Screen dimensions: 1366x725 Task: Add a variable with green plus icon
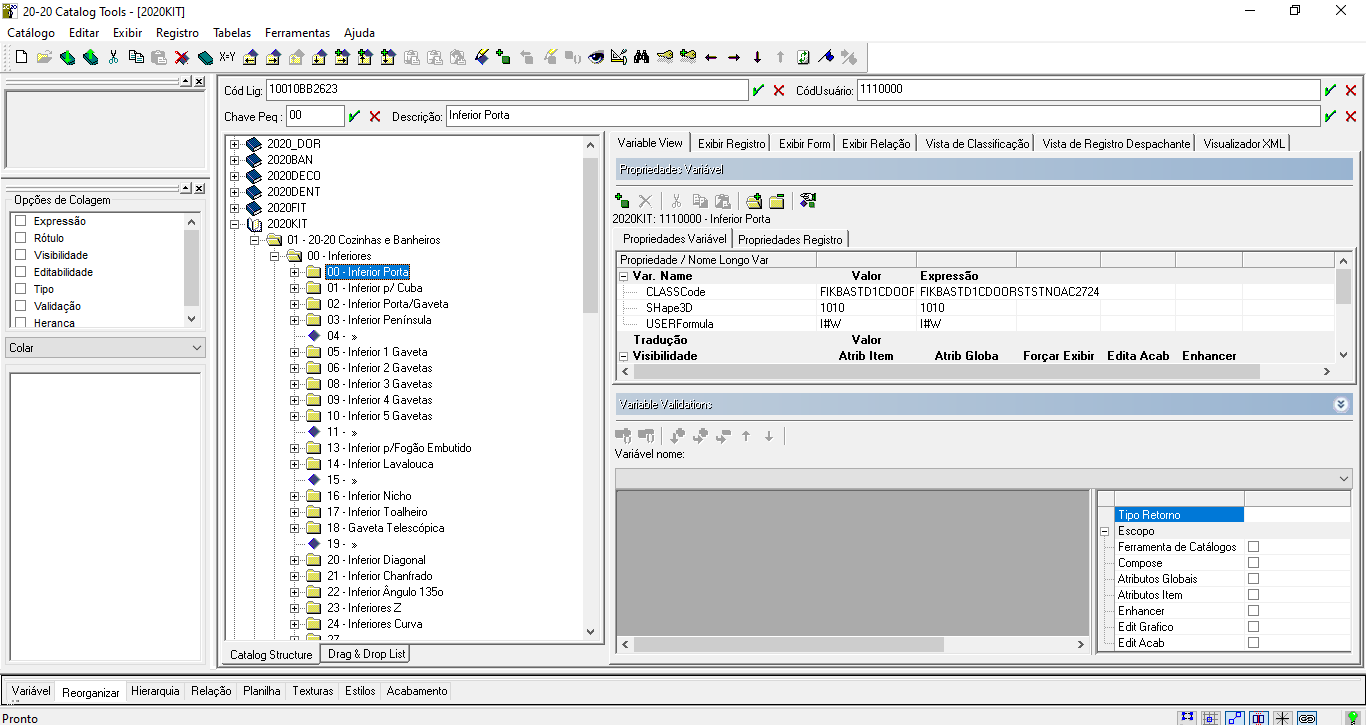click(x=622, y=201)
